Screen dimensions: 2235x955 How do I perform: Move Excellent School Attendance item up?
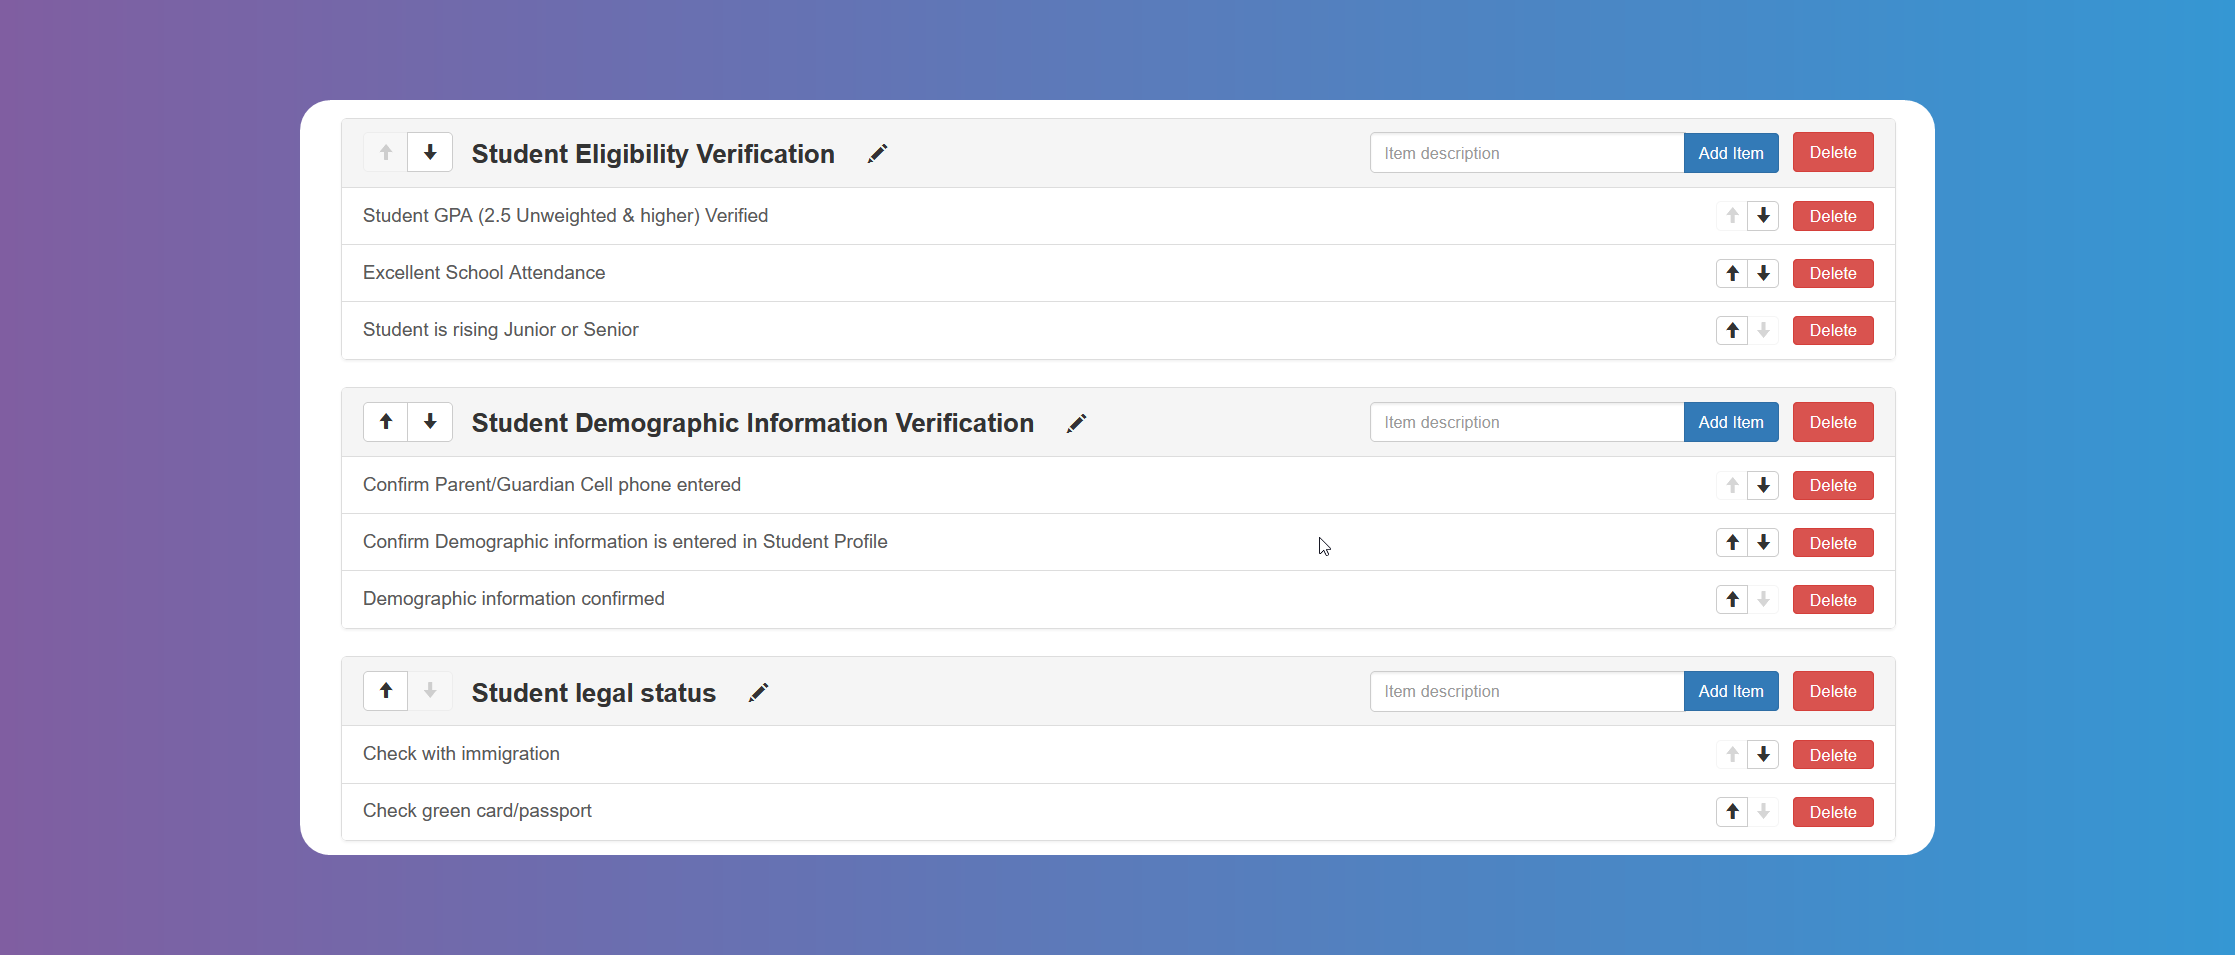1731,272
